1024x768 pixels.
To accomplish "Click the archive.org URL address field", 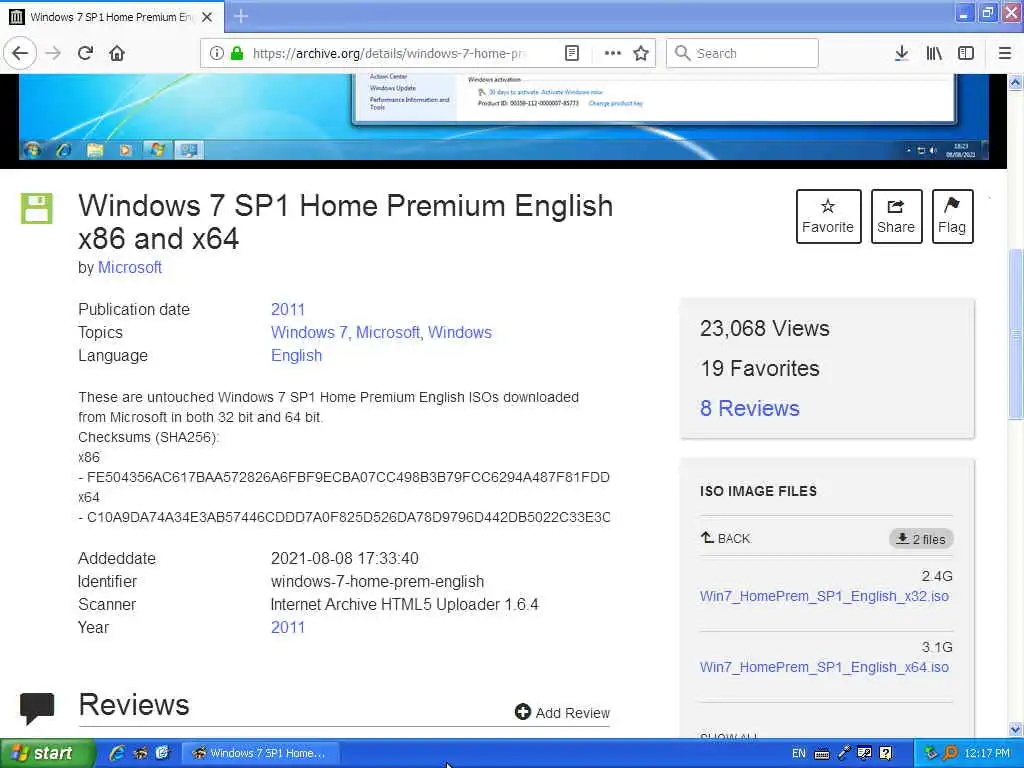I will click(389, 54).
